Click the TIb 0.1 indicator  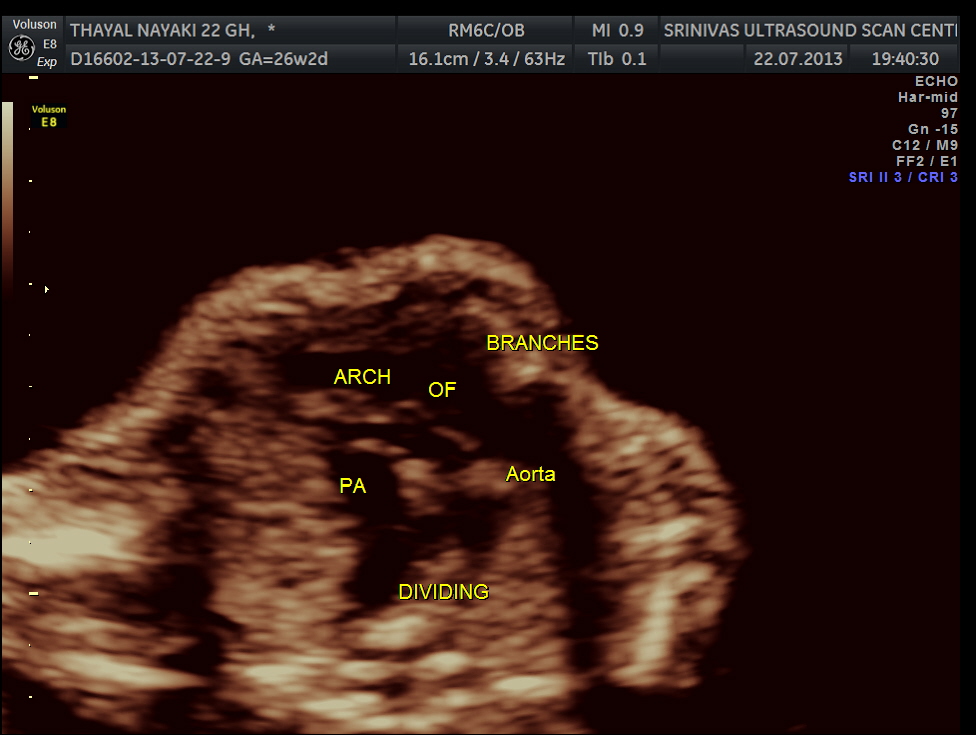pos(618,59)
